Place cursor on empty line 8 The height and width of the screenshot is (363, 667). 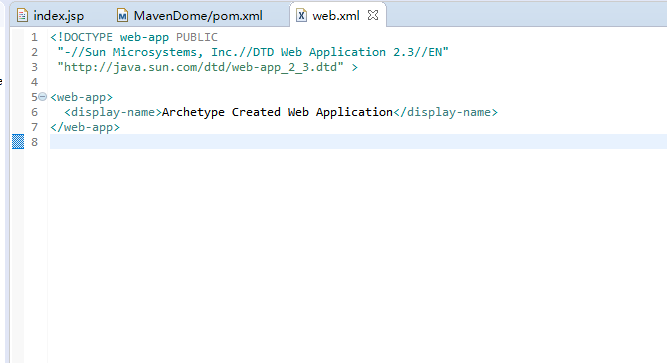tap(358, 142)
